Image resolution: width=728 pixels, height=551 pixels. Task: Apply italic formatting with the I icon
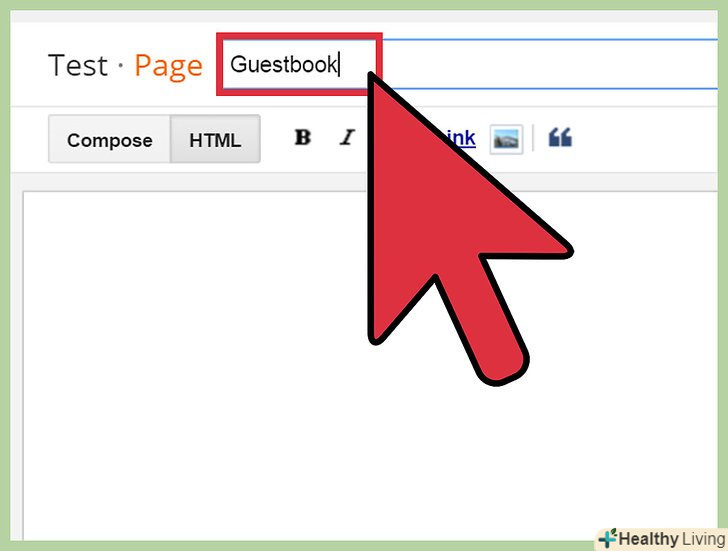pos(347,137)
